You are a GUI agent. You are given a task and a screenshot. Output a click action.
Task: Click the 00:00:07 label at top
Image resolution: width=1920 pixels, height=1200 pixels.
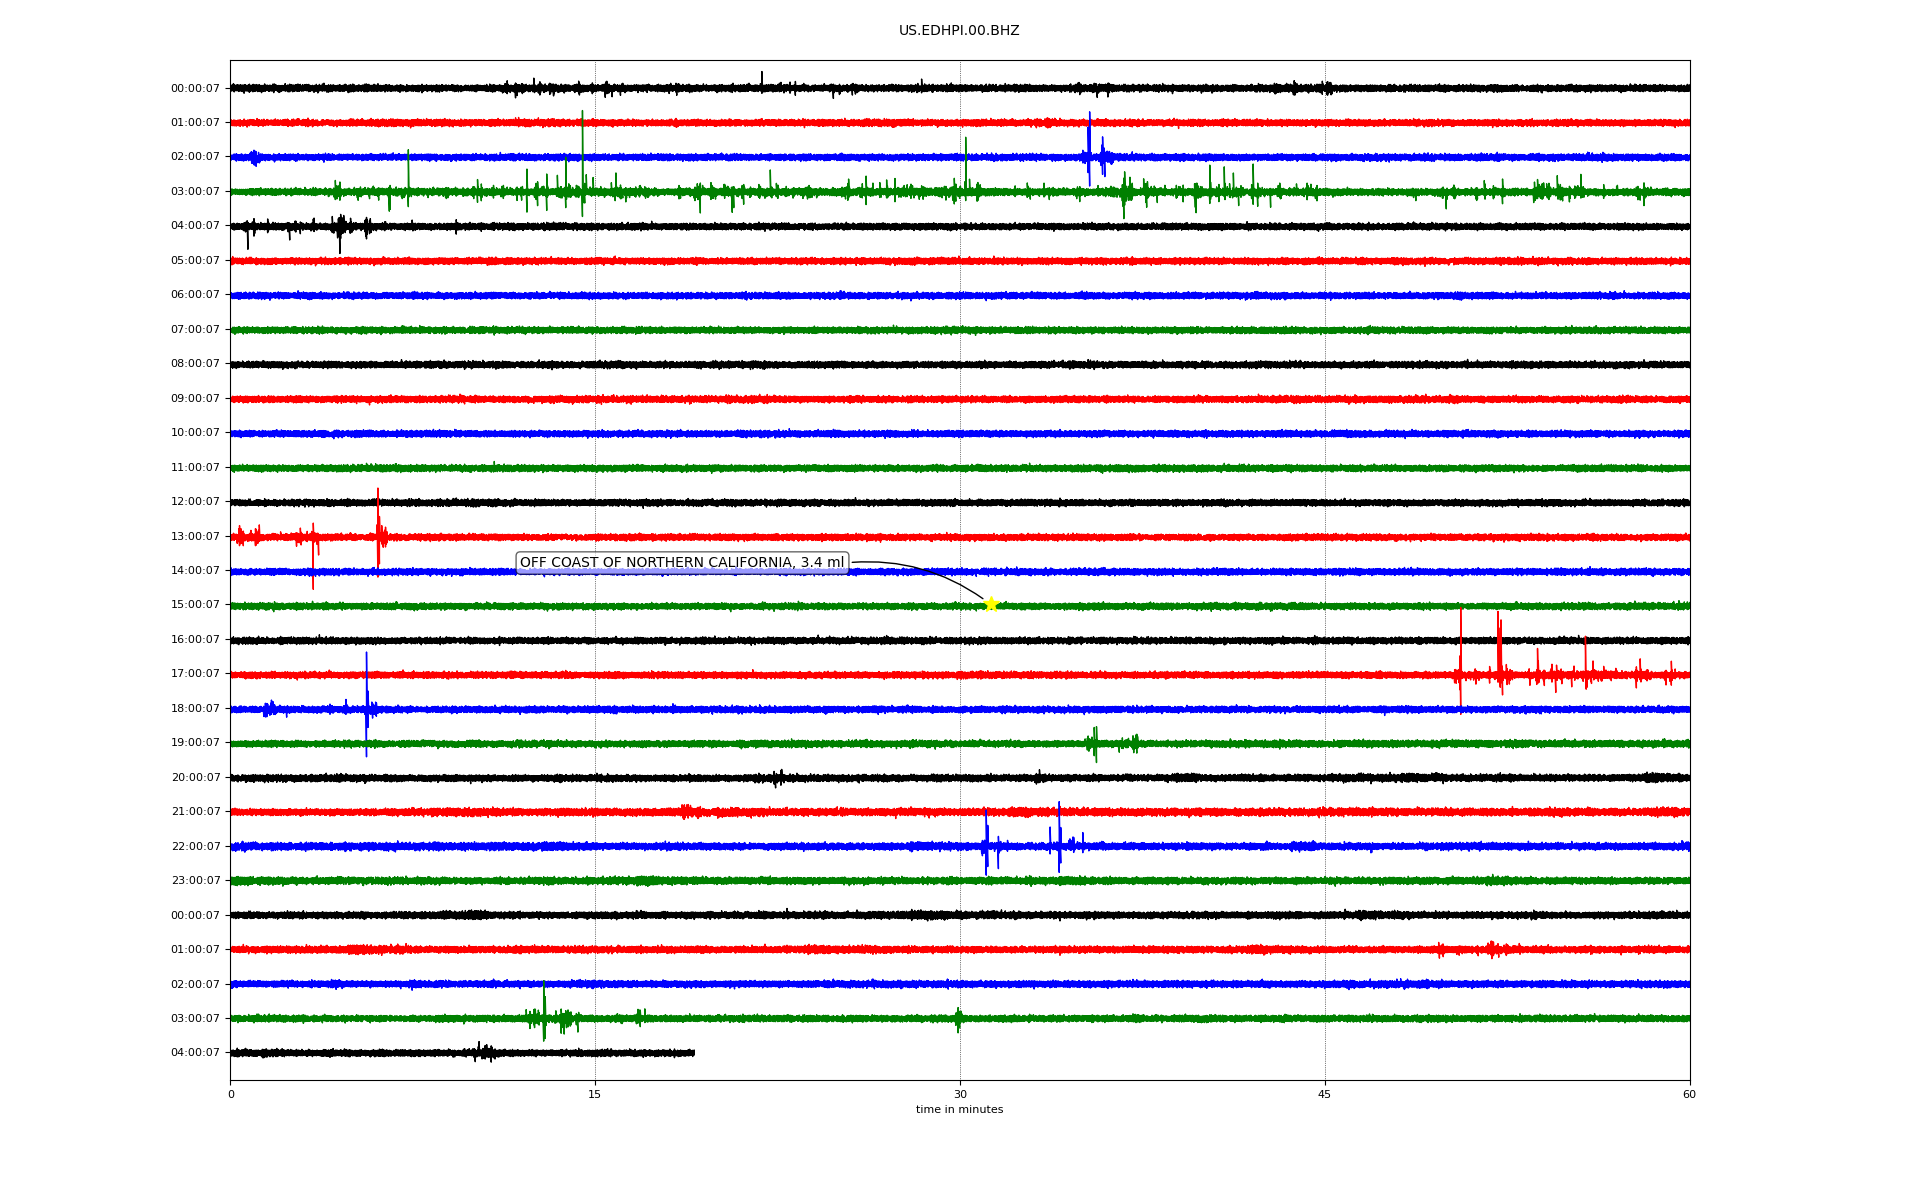point(195,89)
